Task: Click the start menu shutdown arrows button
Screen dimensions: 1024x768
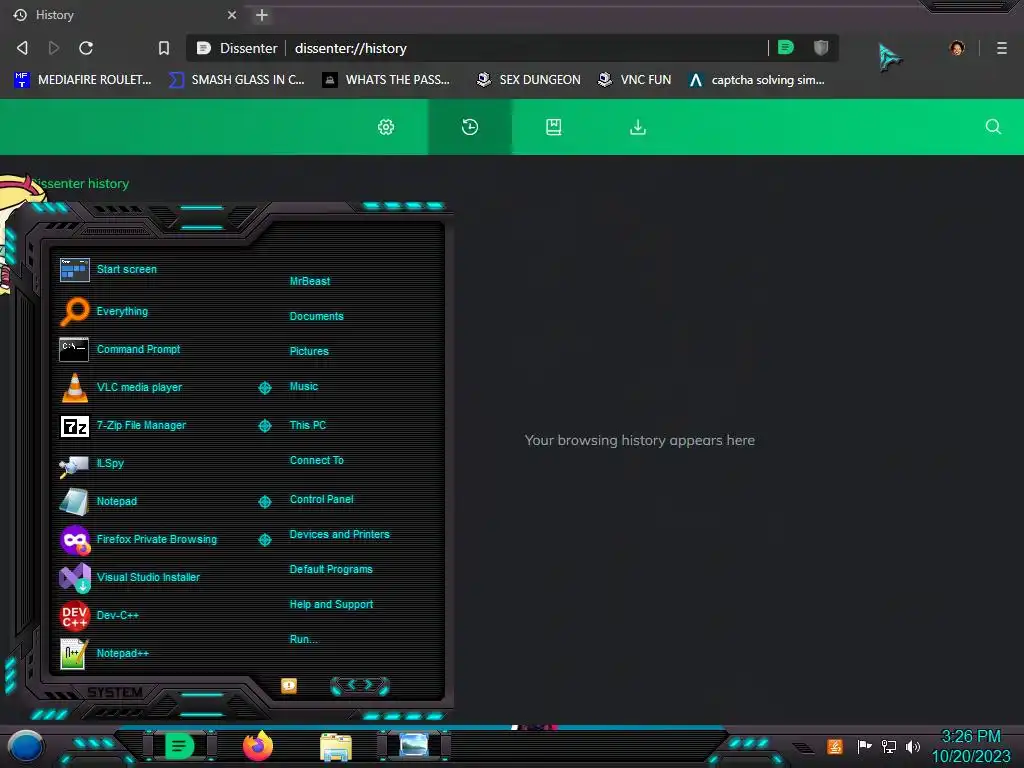Action: pos(360,685)
